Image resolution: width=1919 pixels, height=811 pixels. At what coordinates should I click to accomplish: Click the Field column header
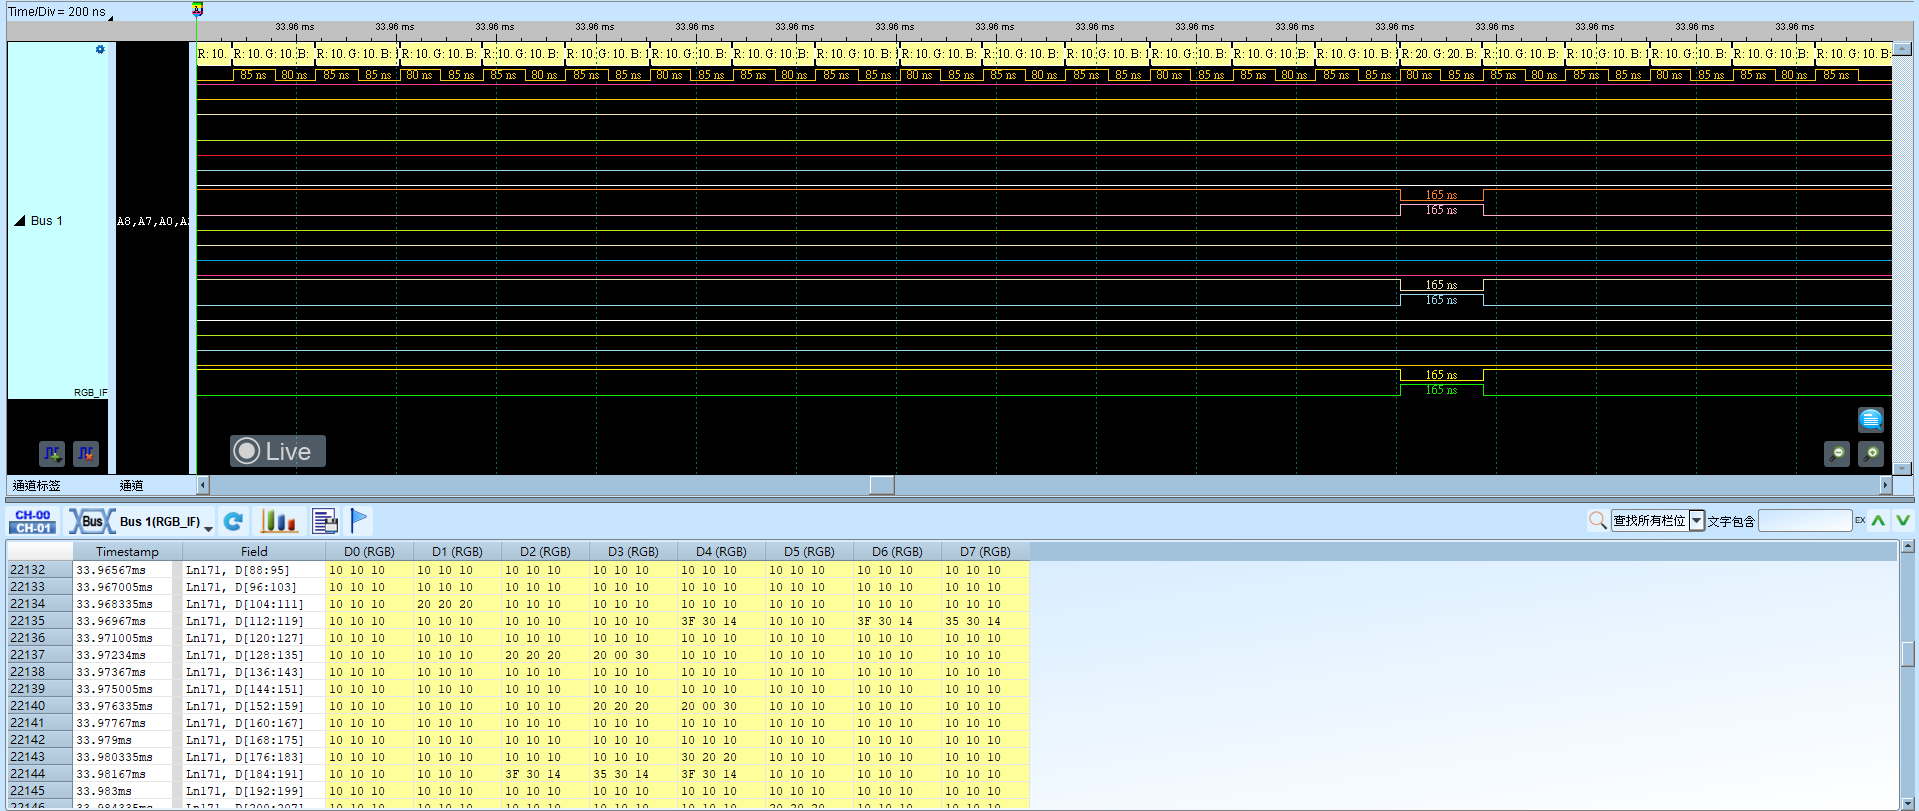point(254,551)
